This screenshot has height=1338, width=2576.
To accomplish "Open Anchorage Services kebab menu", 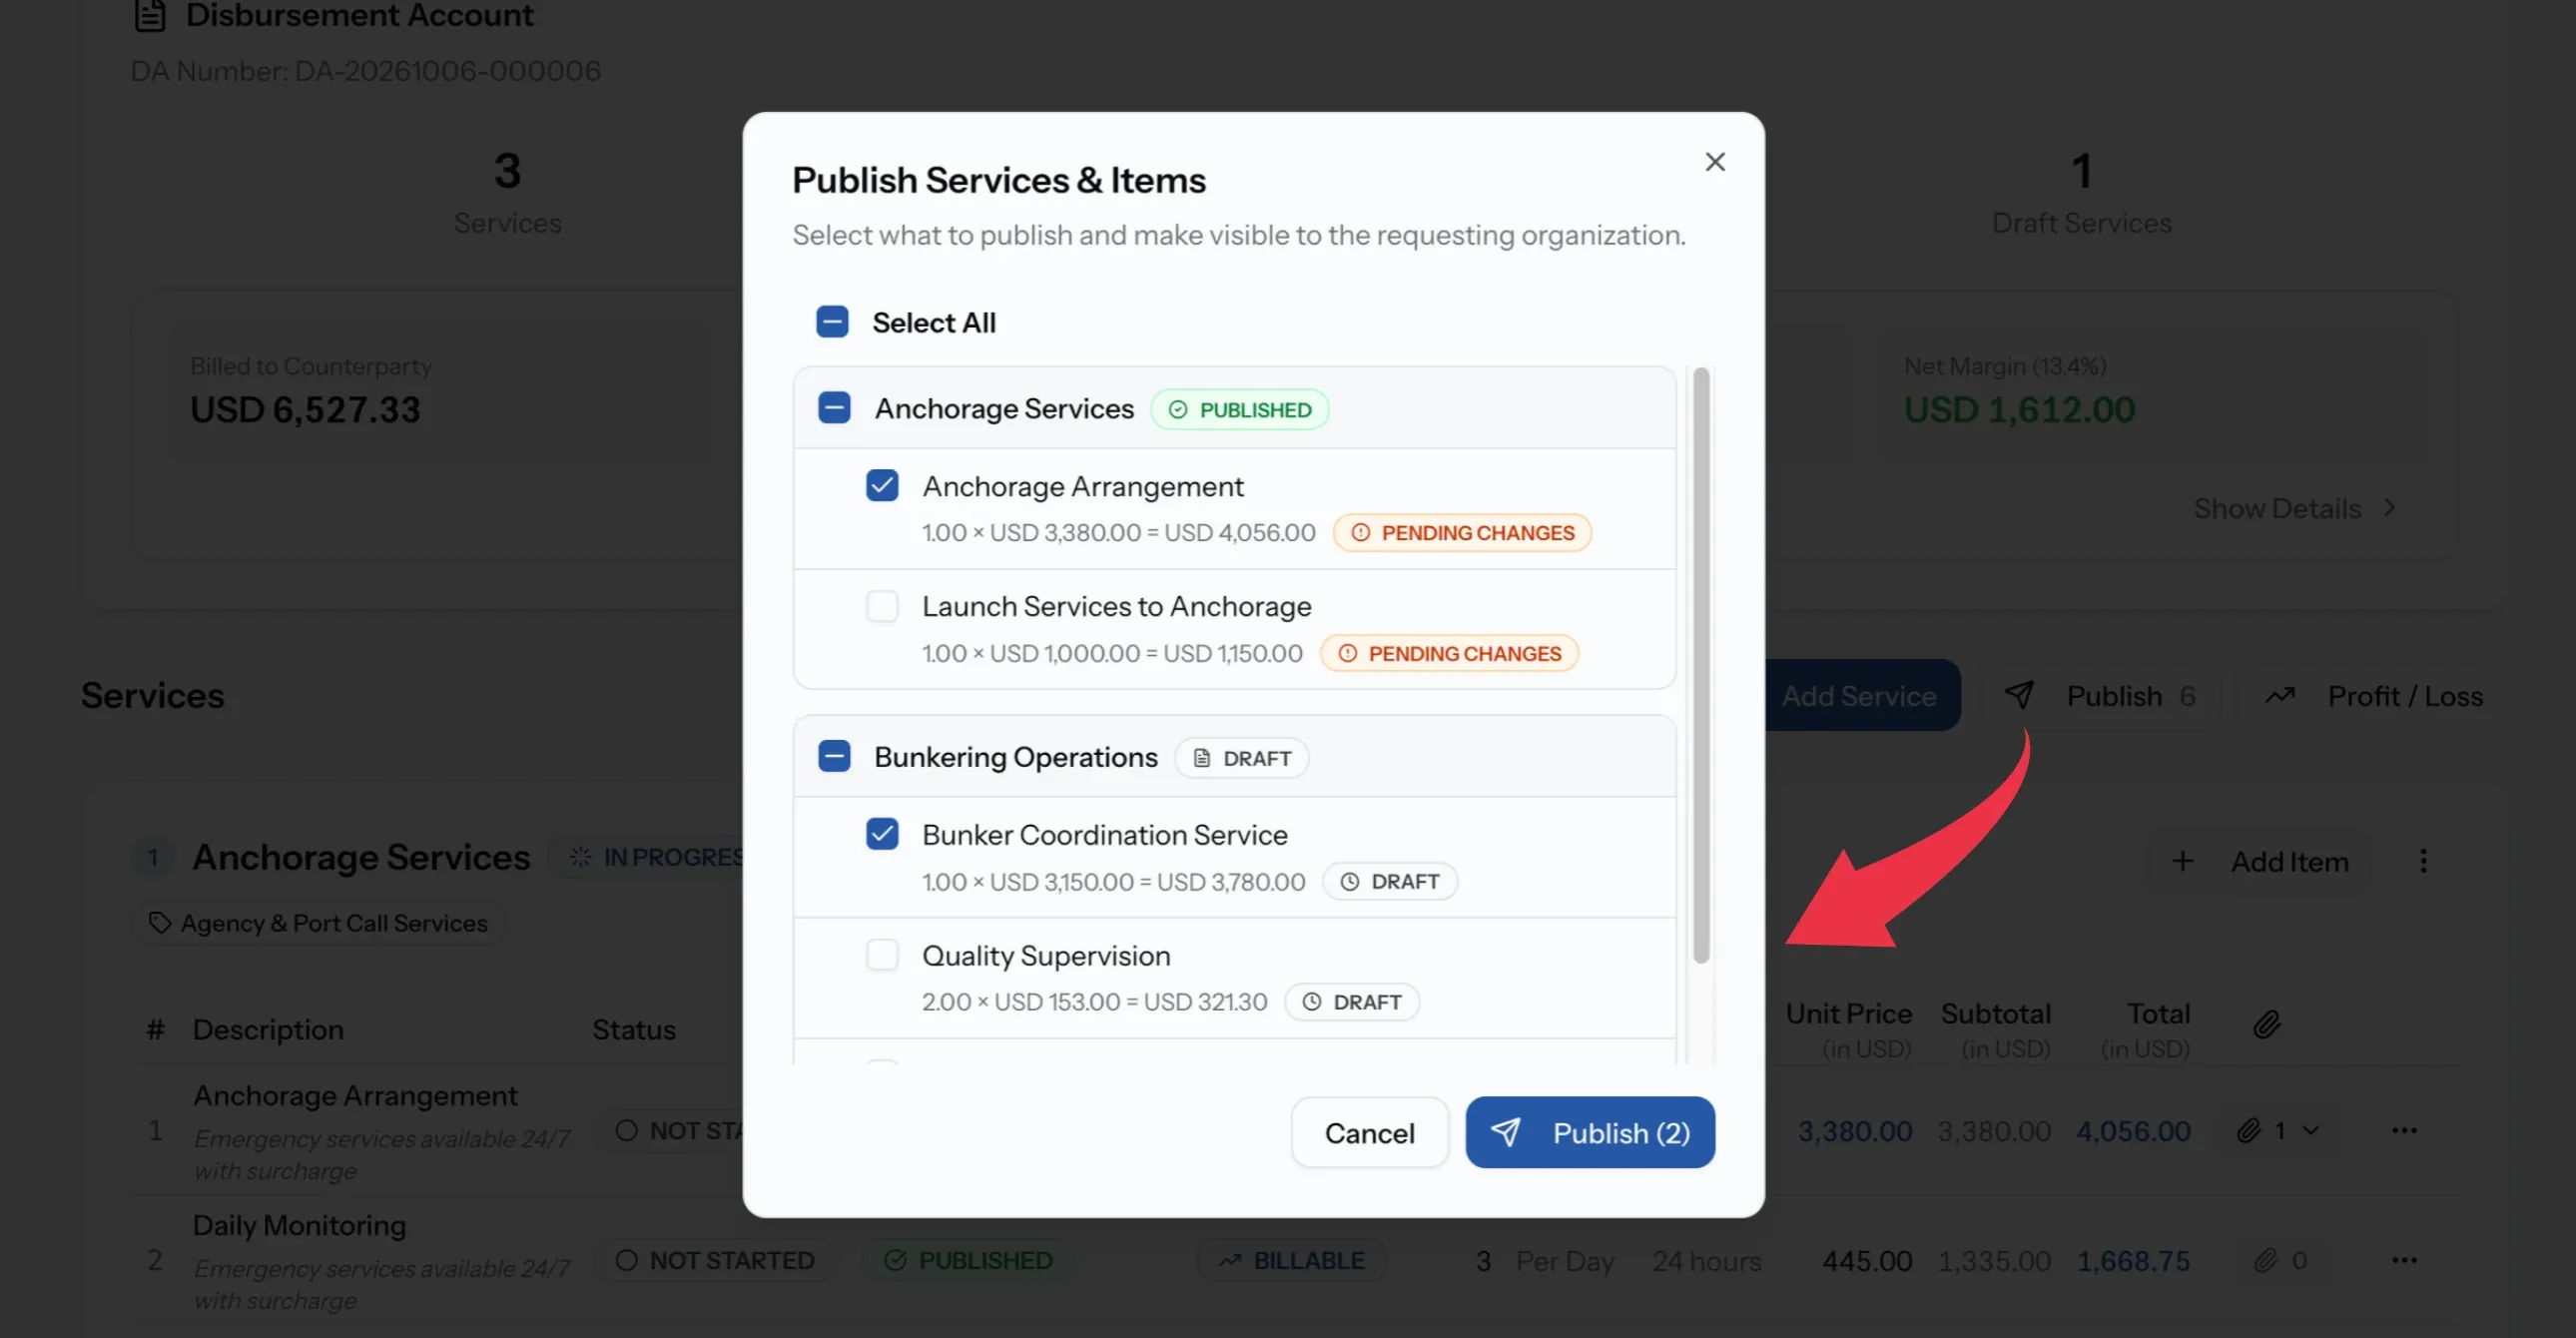I will [x=2423, y=861].
